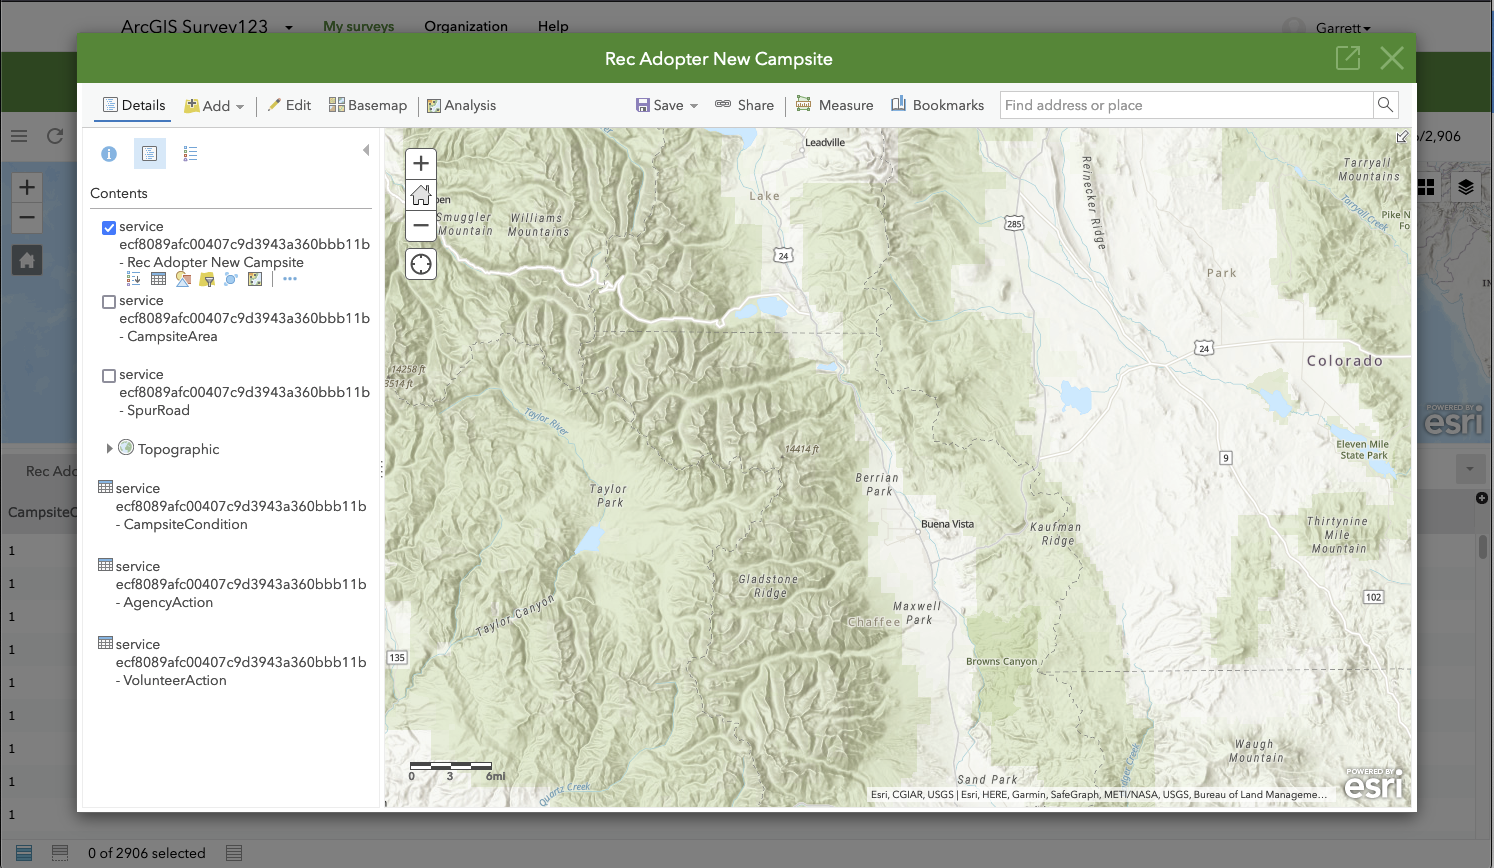Click the Contents heading text

[119, 193]
